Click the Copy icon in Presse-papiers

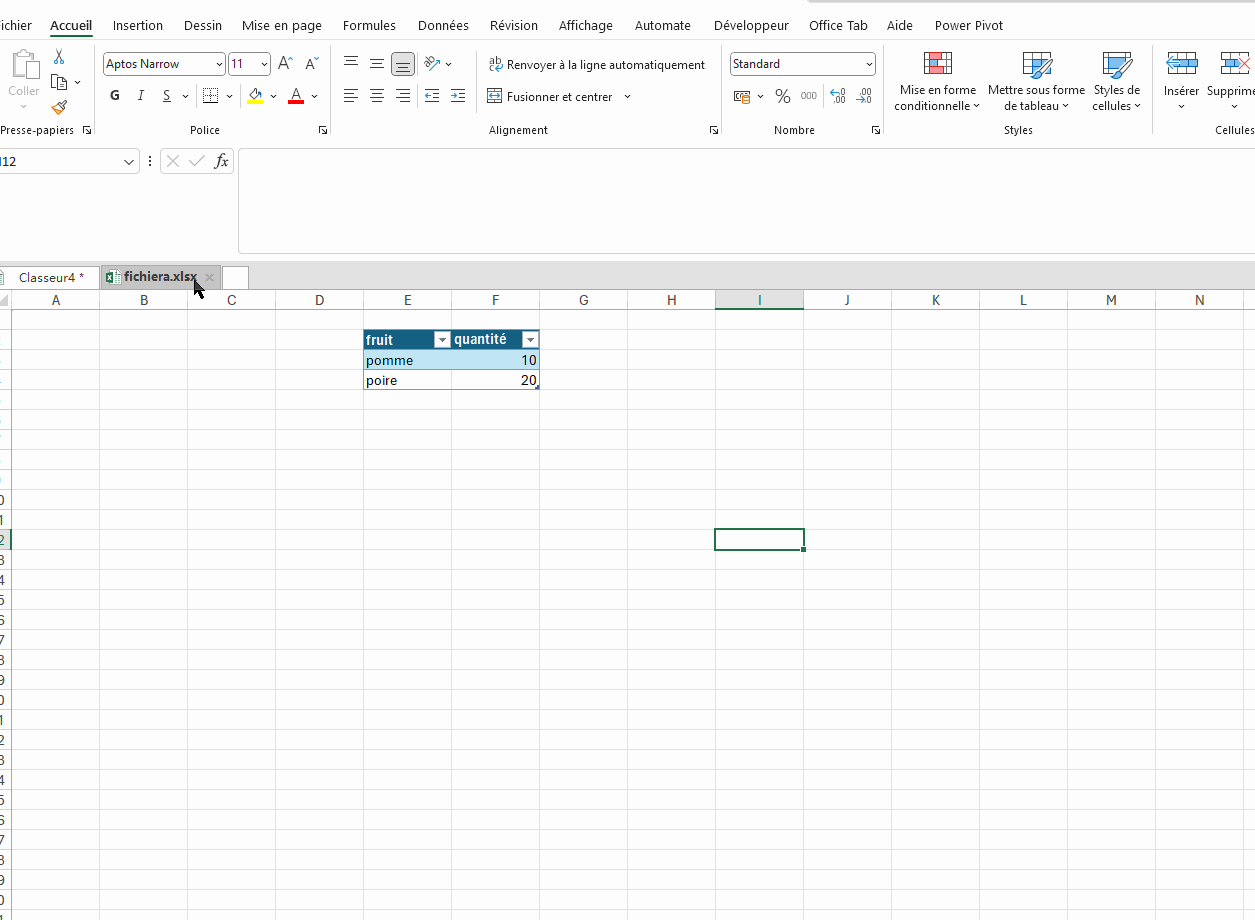coord(59,82)
